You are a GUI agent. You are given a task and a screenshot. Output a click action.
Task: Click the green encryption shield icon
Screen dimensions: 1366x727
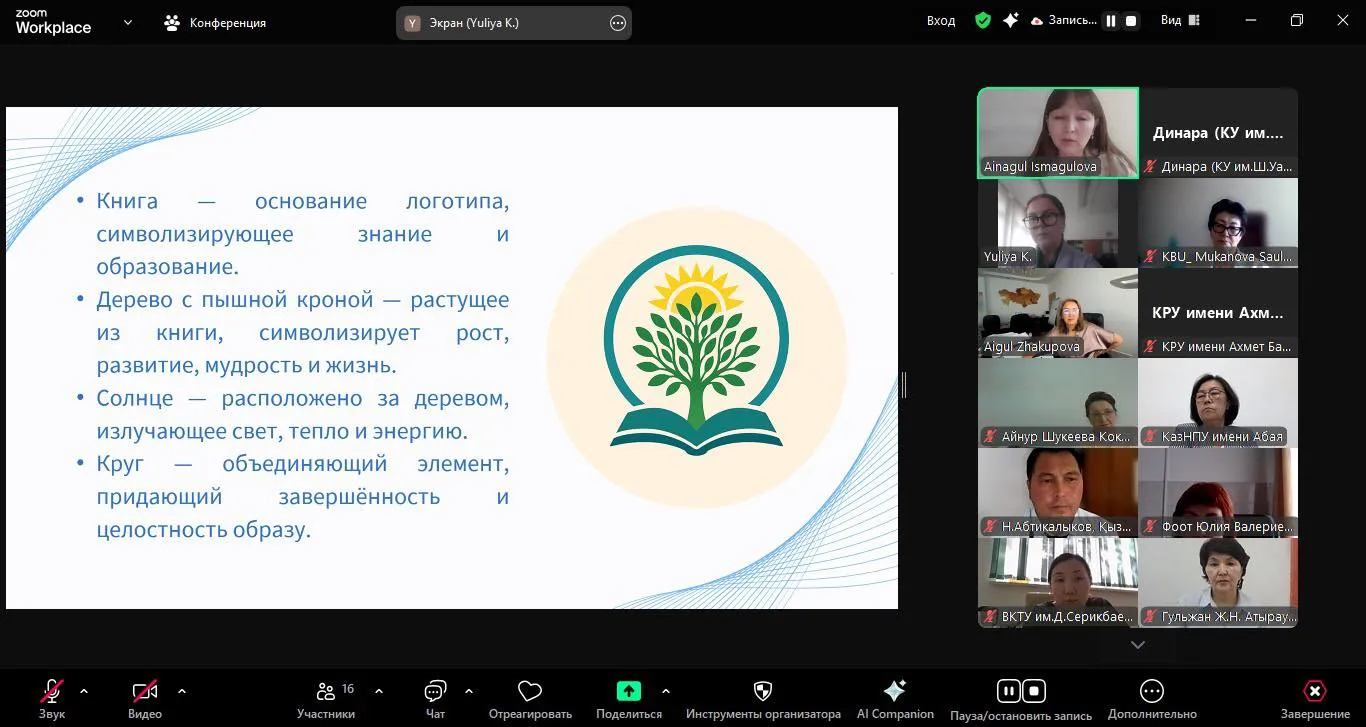(x=983, y=21)
